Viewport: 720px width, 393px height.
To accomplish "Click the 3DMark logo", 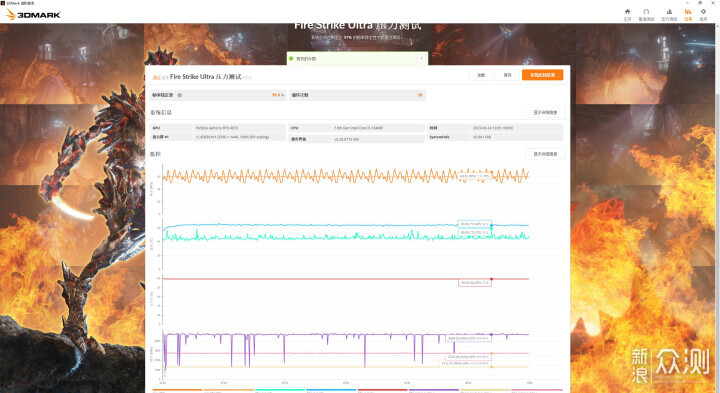I will (33, 15).
